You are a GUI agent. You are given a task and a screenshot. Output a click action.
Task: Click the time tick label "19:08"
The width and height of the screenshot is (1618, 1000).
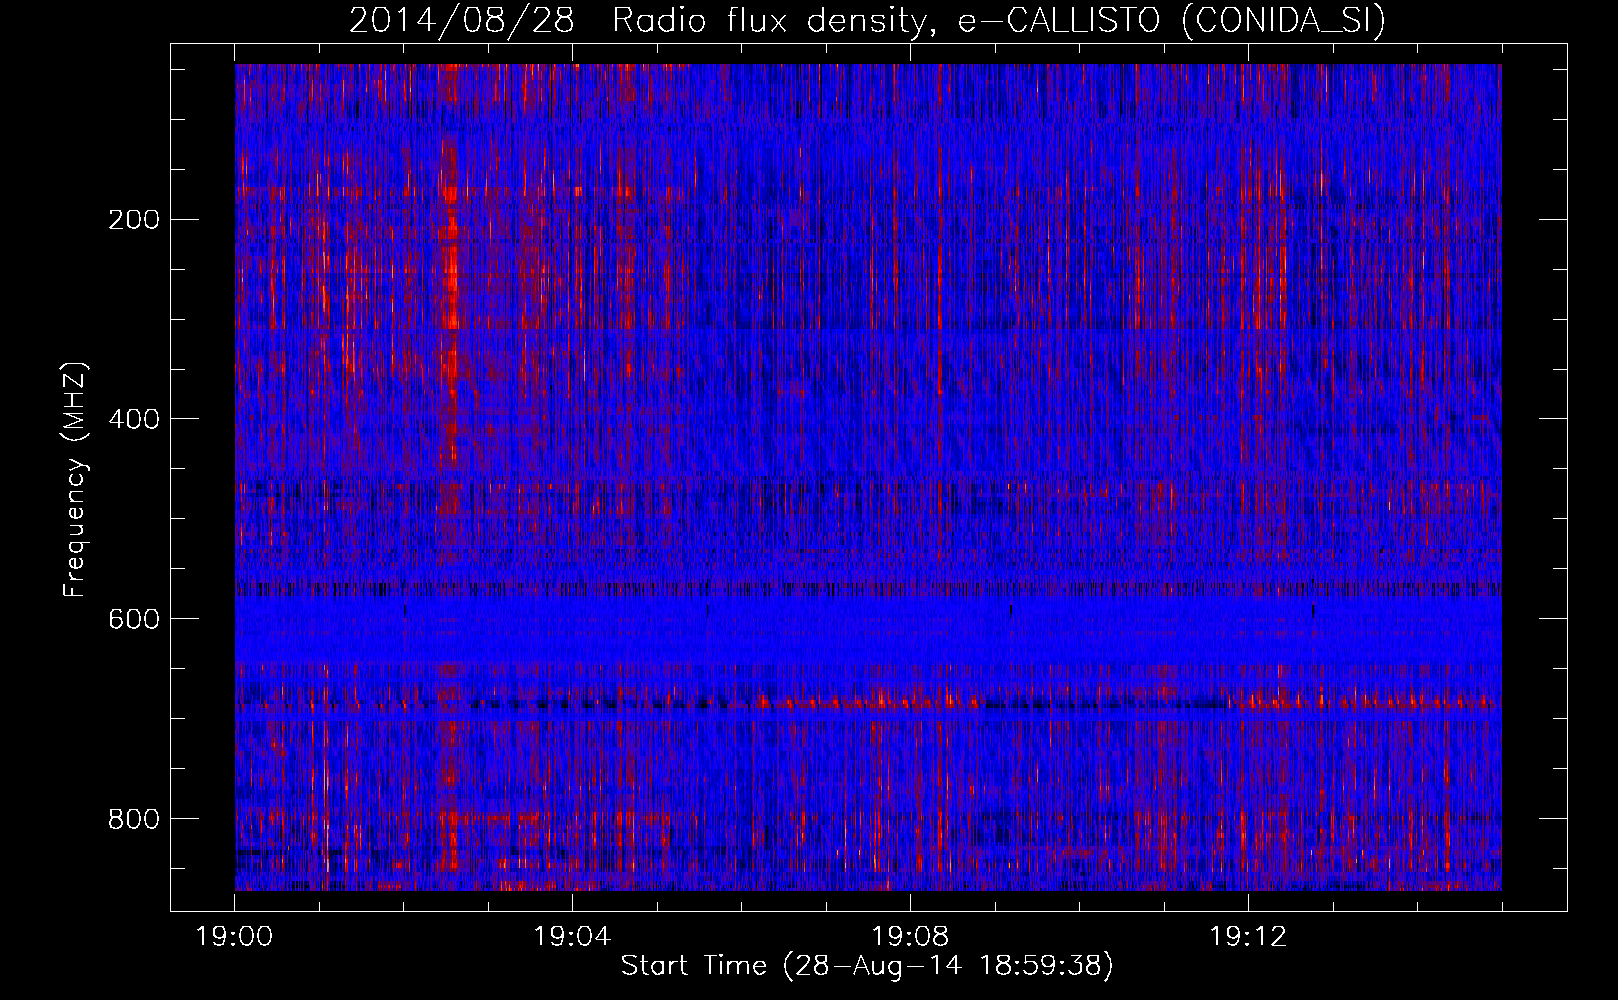pyautogui.click(x=910, y=937)
